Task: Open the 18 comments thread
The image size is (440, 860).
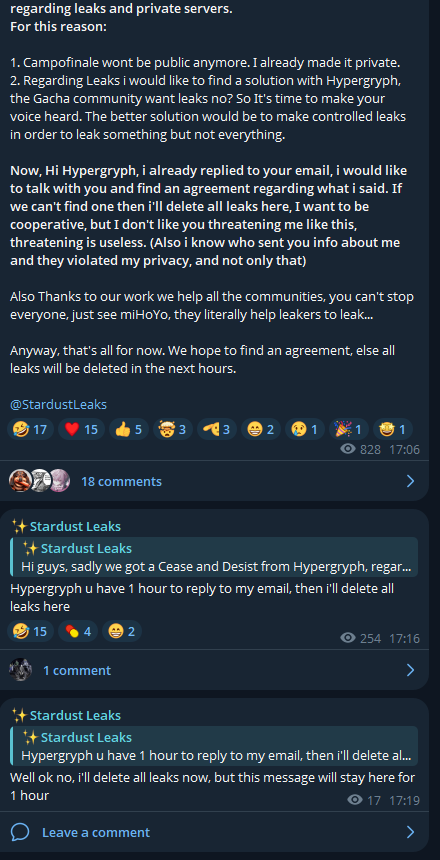Action: [121, 482]
